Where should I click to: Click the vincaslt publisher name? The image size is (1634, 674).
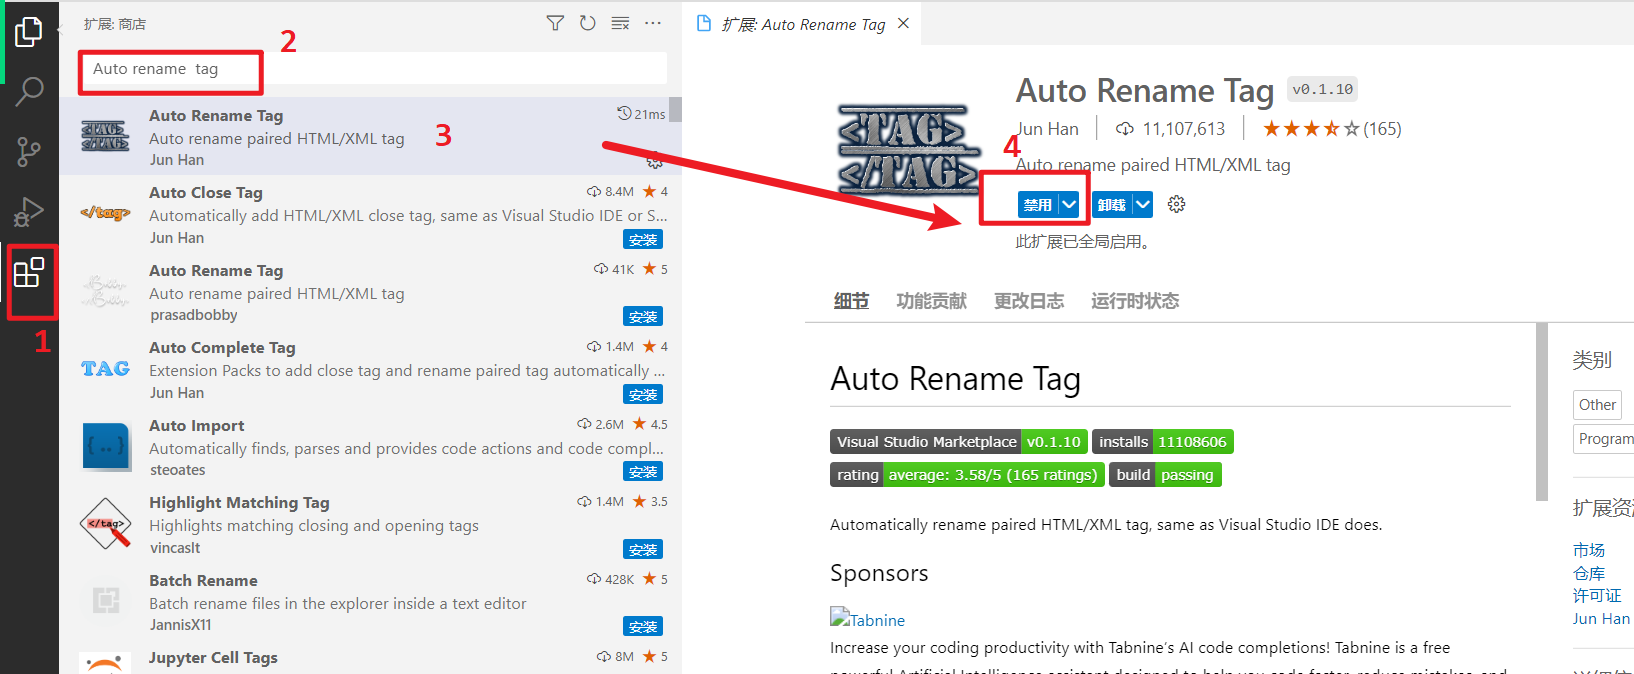tap(175, 548)
